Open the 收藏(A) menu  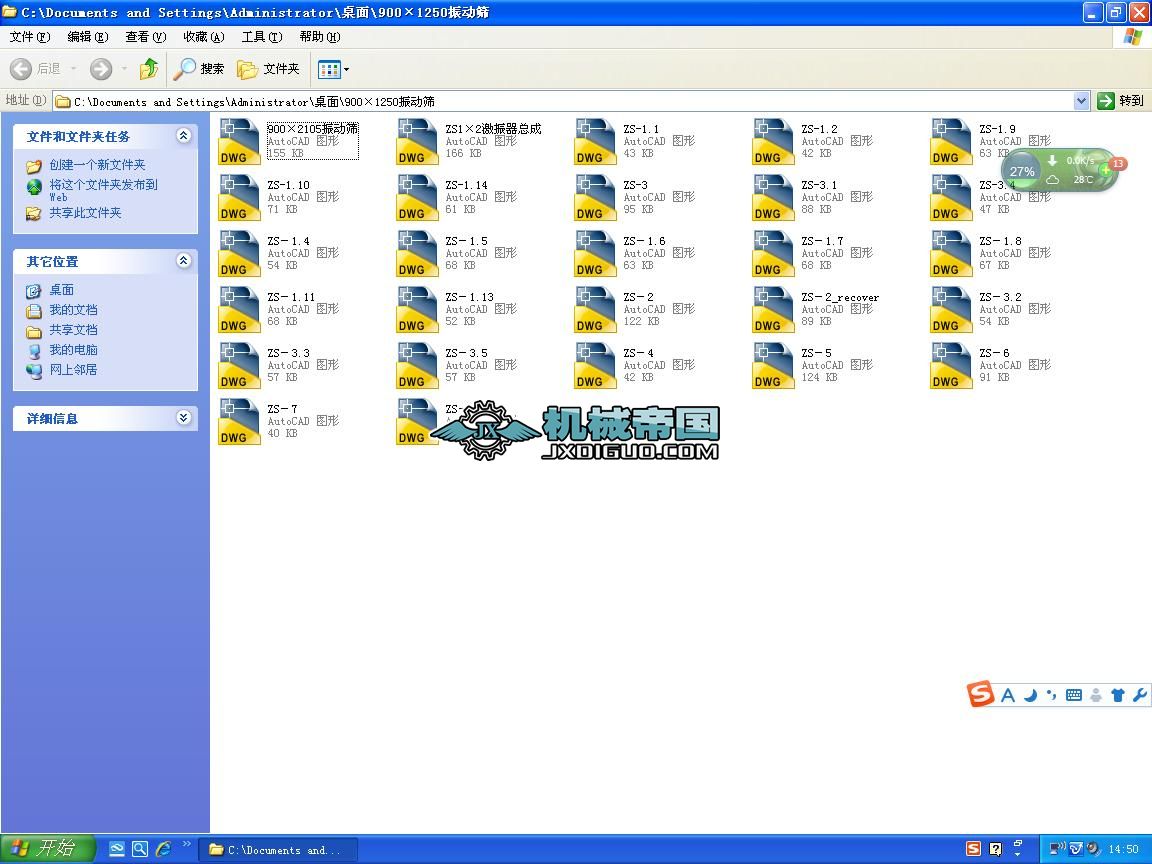pyautogui.click(x=204, y=37)
